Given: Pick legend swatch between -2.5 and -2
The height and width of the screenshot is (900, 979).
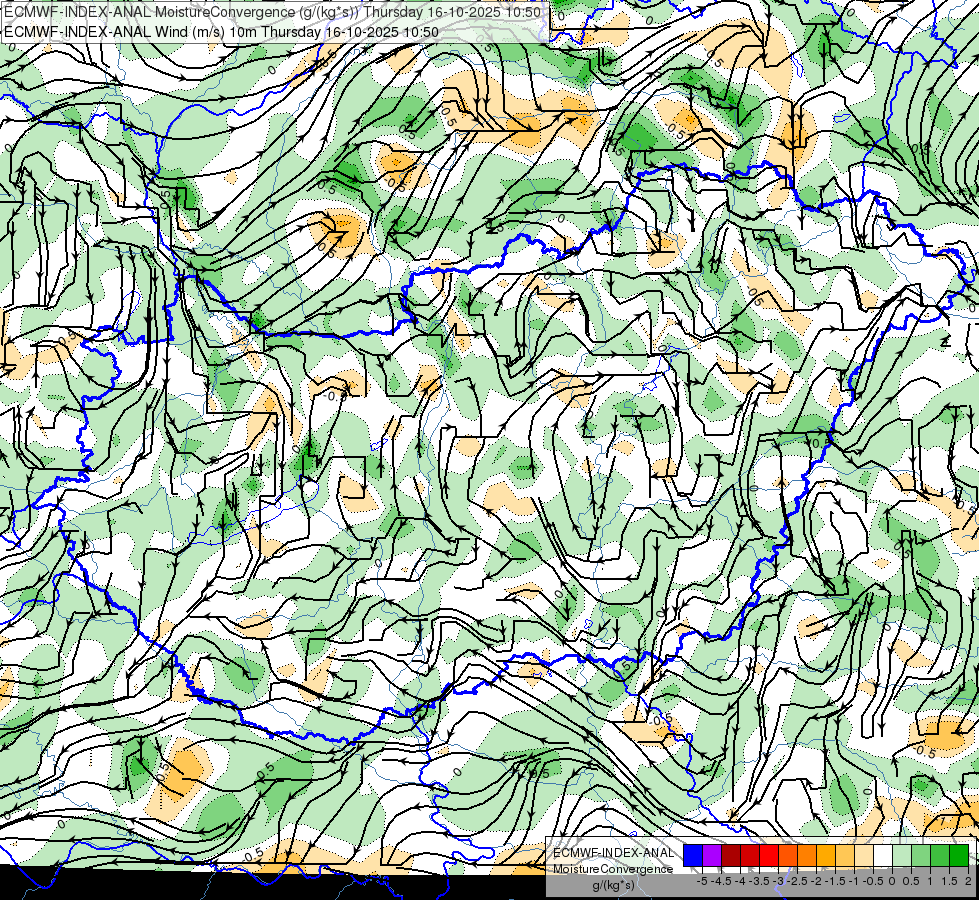Looking at the screenshot, I should point(807,856).
